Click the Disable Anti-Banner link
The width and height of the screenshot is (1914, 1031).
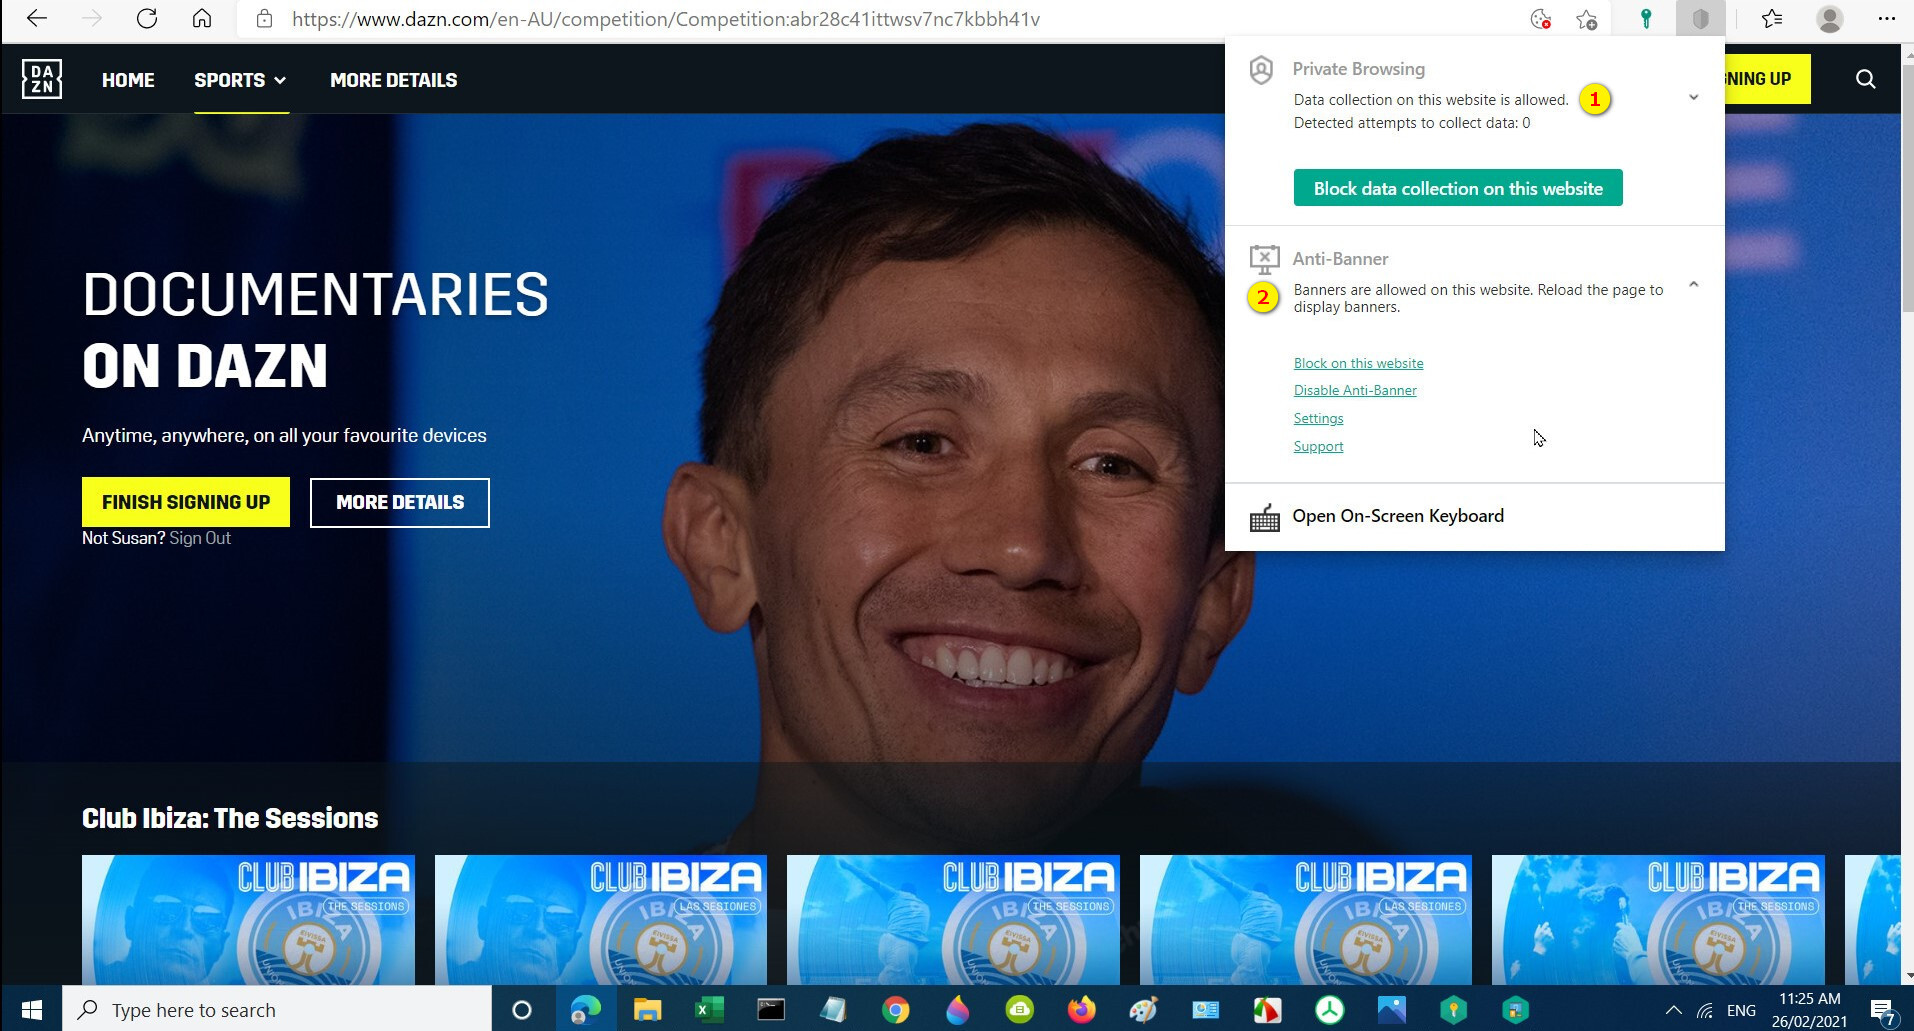pos(1354,390)
